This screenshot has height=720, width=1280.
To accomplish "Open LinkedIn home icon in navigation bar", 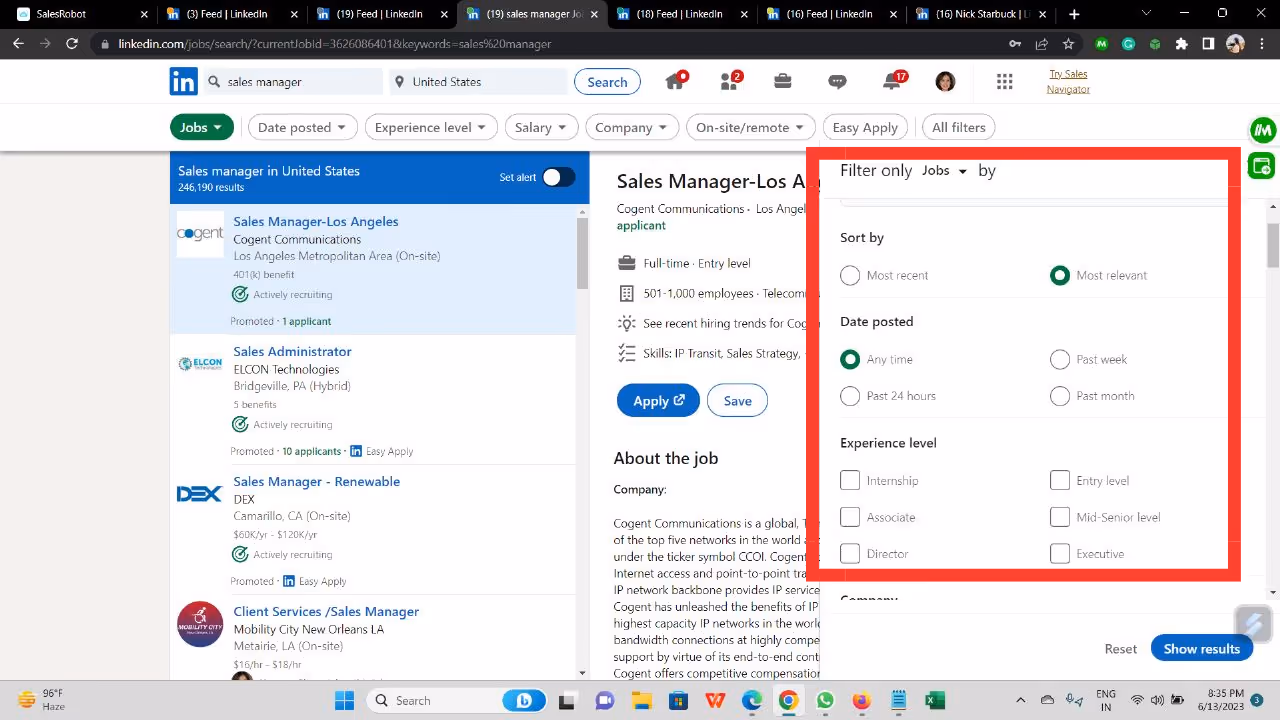I will pos(676,82).
